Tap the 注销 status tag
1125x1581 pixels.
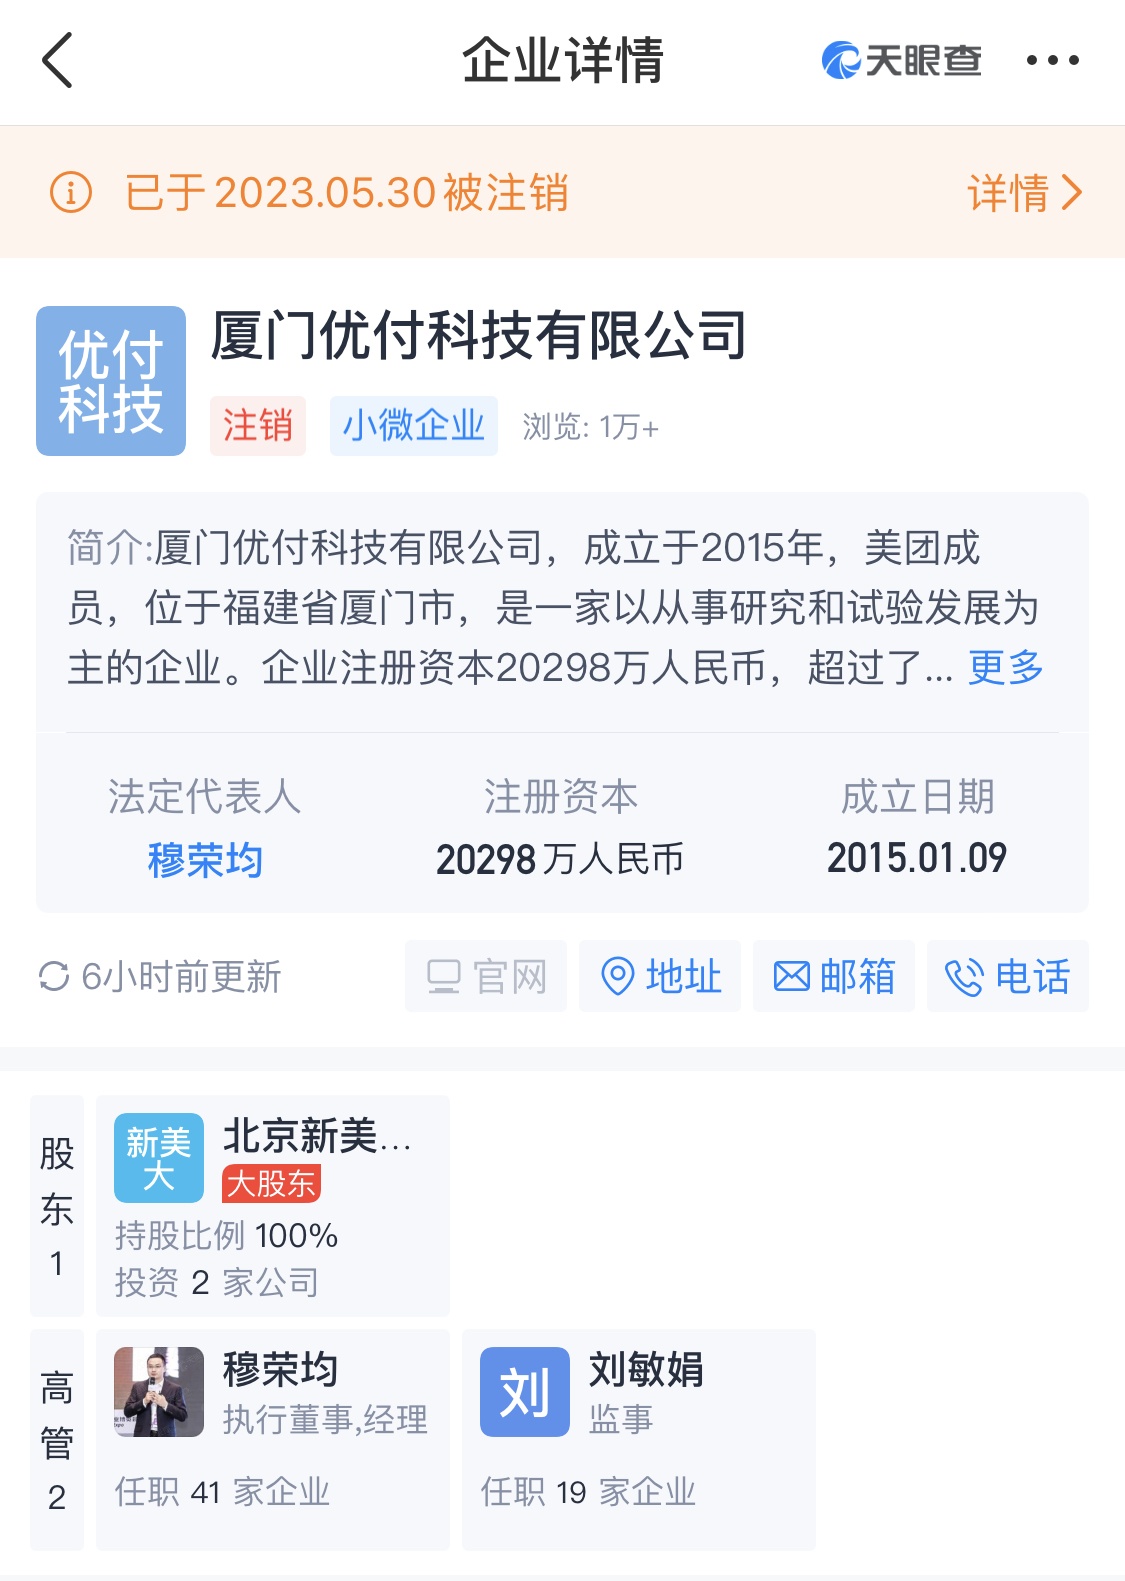[x=258, y=426]
